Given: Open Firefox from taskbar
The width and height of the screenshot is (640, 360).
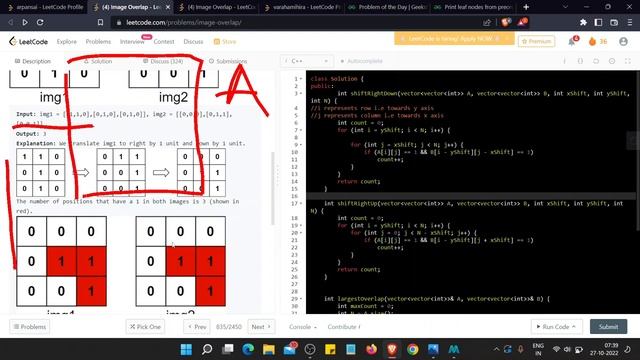Looking at the screenshot, I should [x=371, y=349].
